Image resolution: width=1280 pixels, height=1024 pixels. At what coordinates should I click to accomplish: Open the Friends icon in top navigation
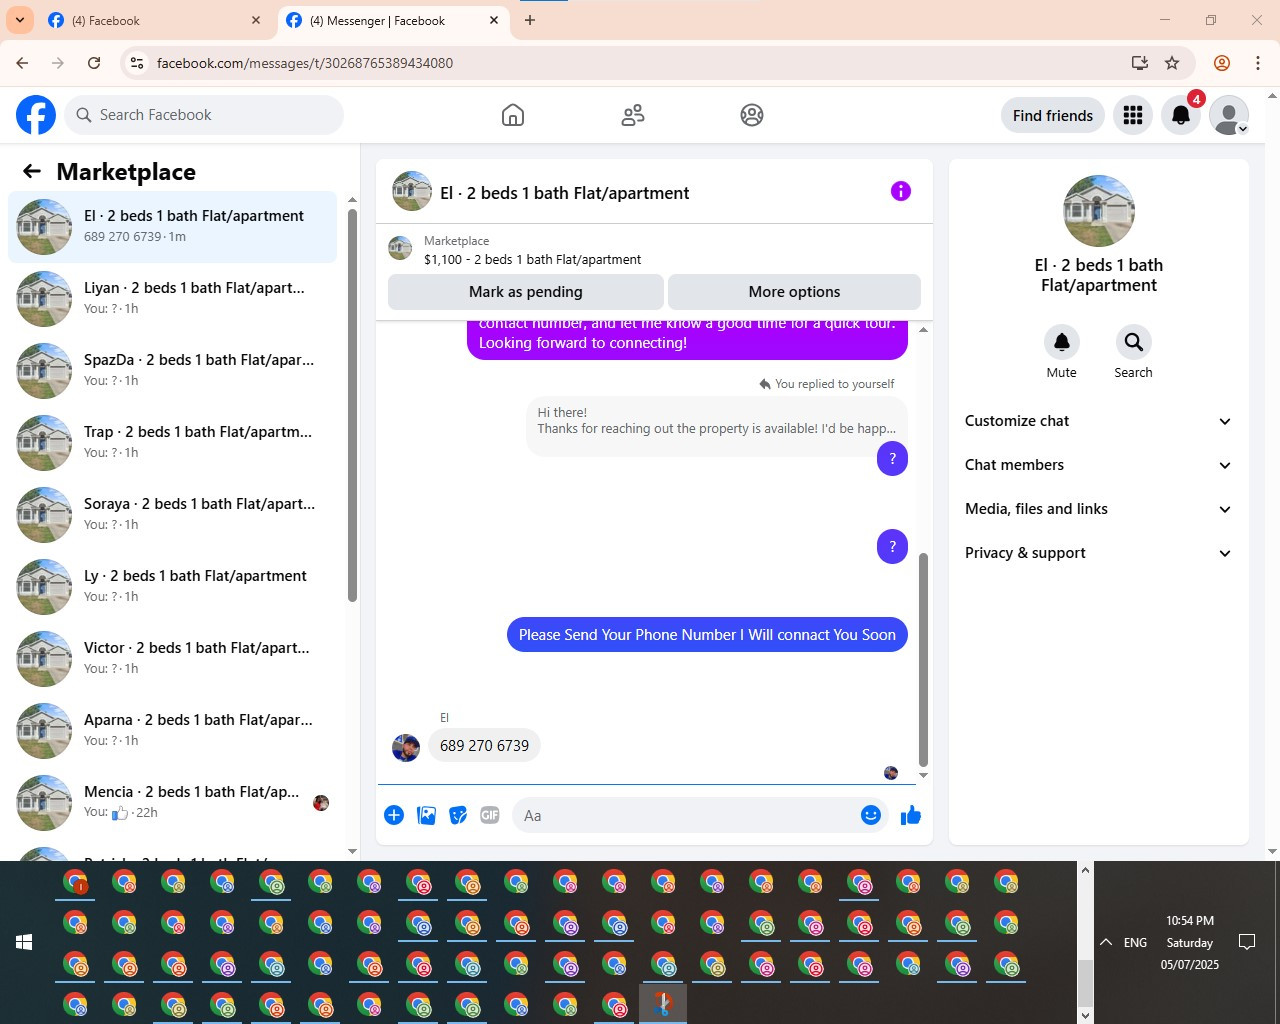(x=633, y=115)
